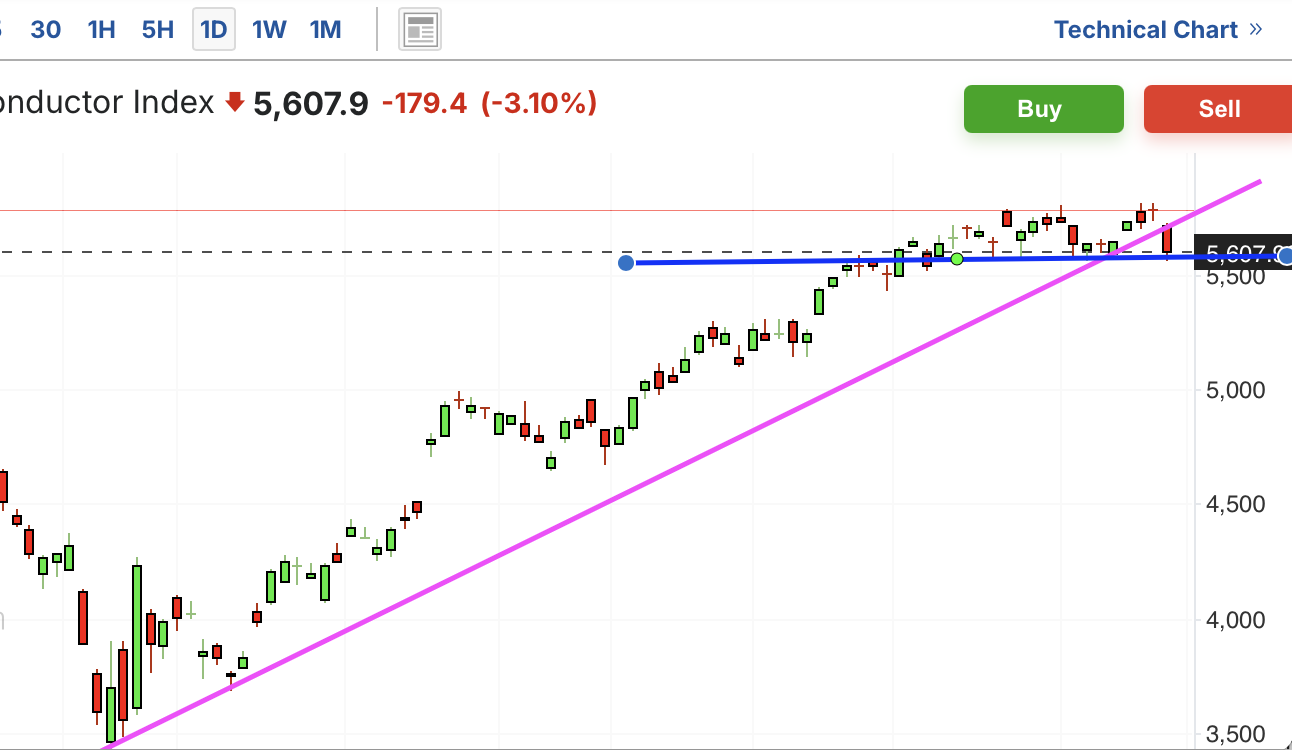Click the 4,000 price axis label

coord(1236,620)
